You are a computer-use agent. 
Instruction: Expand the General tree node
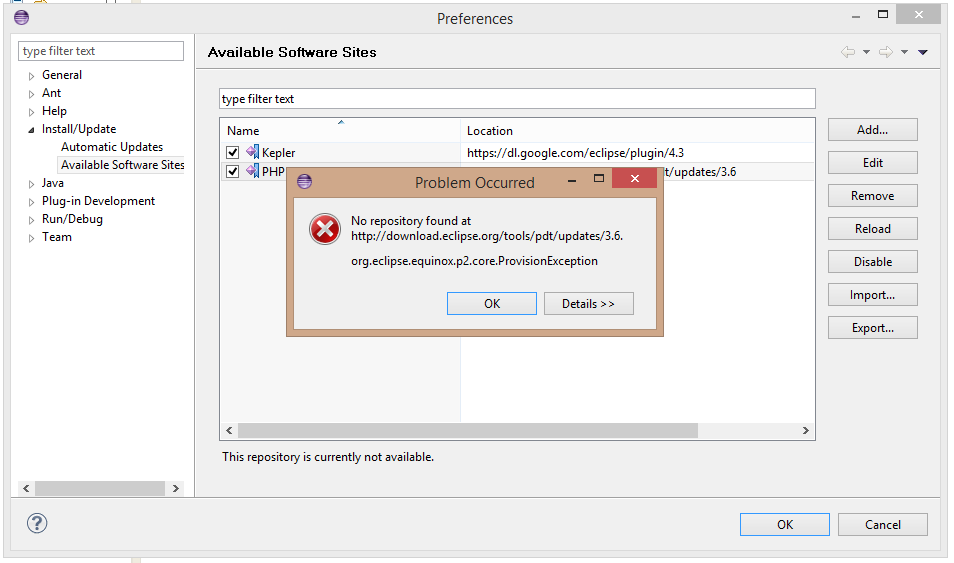31,76
